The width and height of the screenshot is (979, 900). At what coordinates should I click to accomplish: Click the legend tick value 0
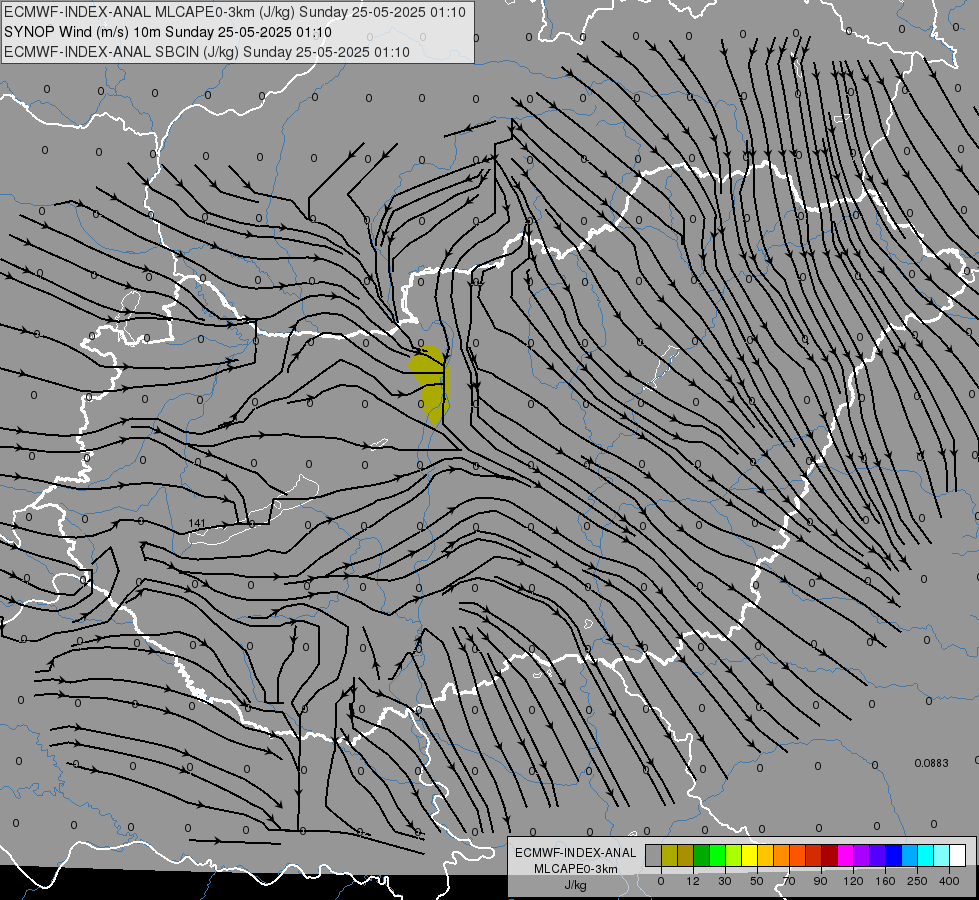[x=661, y=881]
